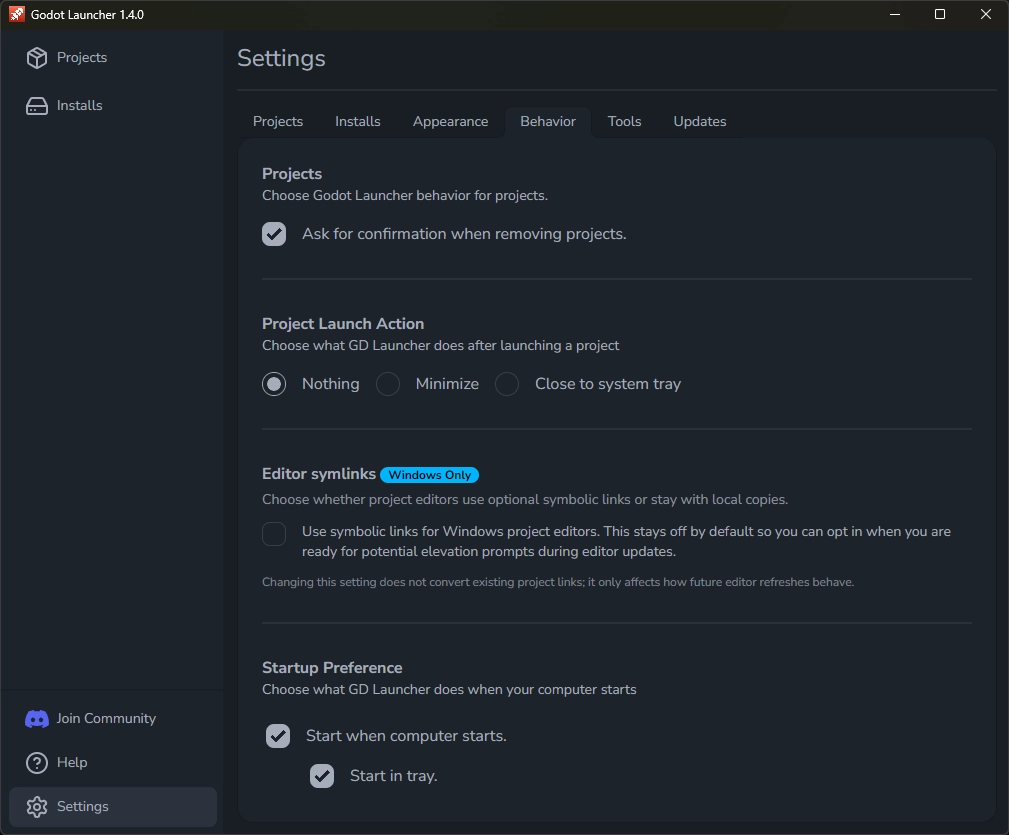1009x835 pixels.
Task: Uncheck Start when computer starts
Action: coord(278,736)
